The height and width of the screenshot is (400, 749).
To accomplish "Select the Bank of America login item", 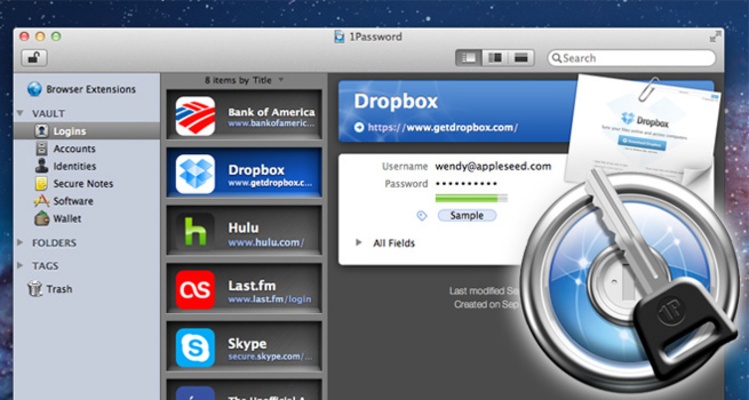I will point(244,115).
